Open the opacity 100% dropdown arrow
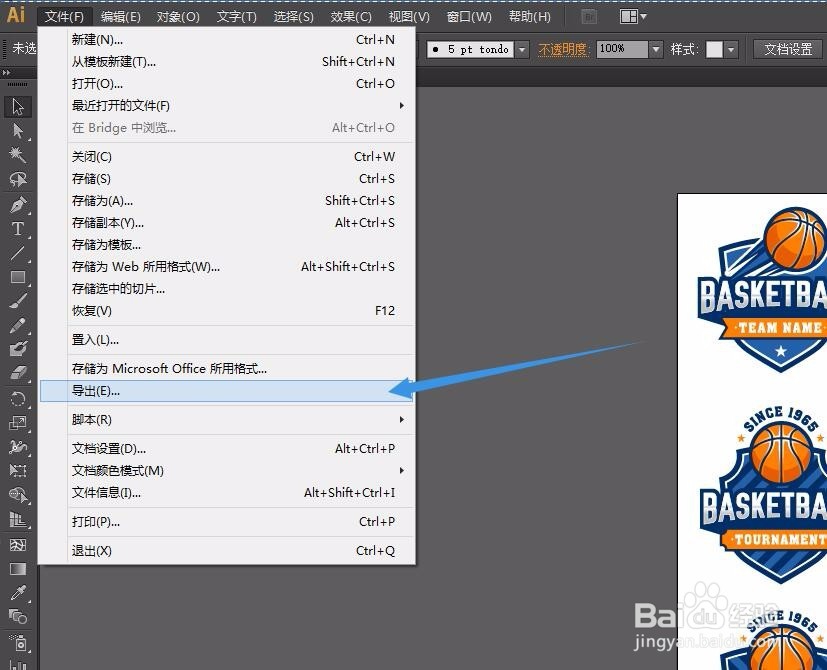Screen dimensions: 827x670 pyautogui.click(x=655, y=50)
